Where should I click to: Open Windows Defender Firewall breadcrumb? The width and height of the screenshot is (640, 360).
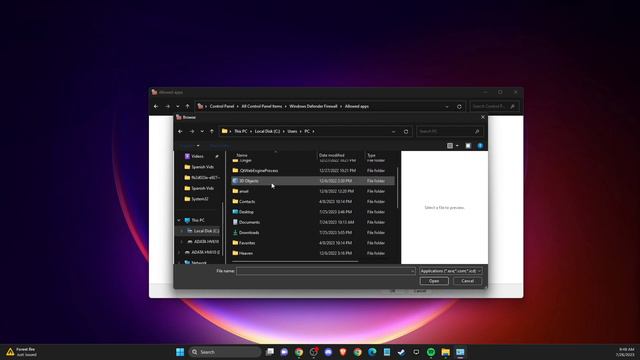tap(313, 107)
